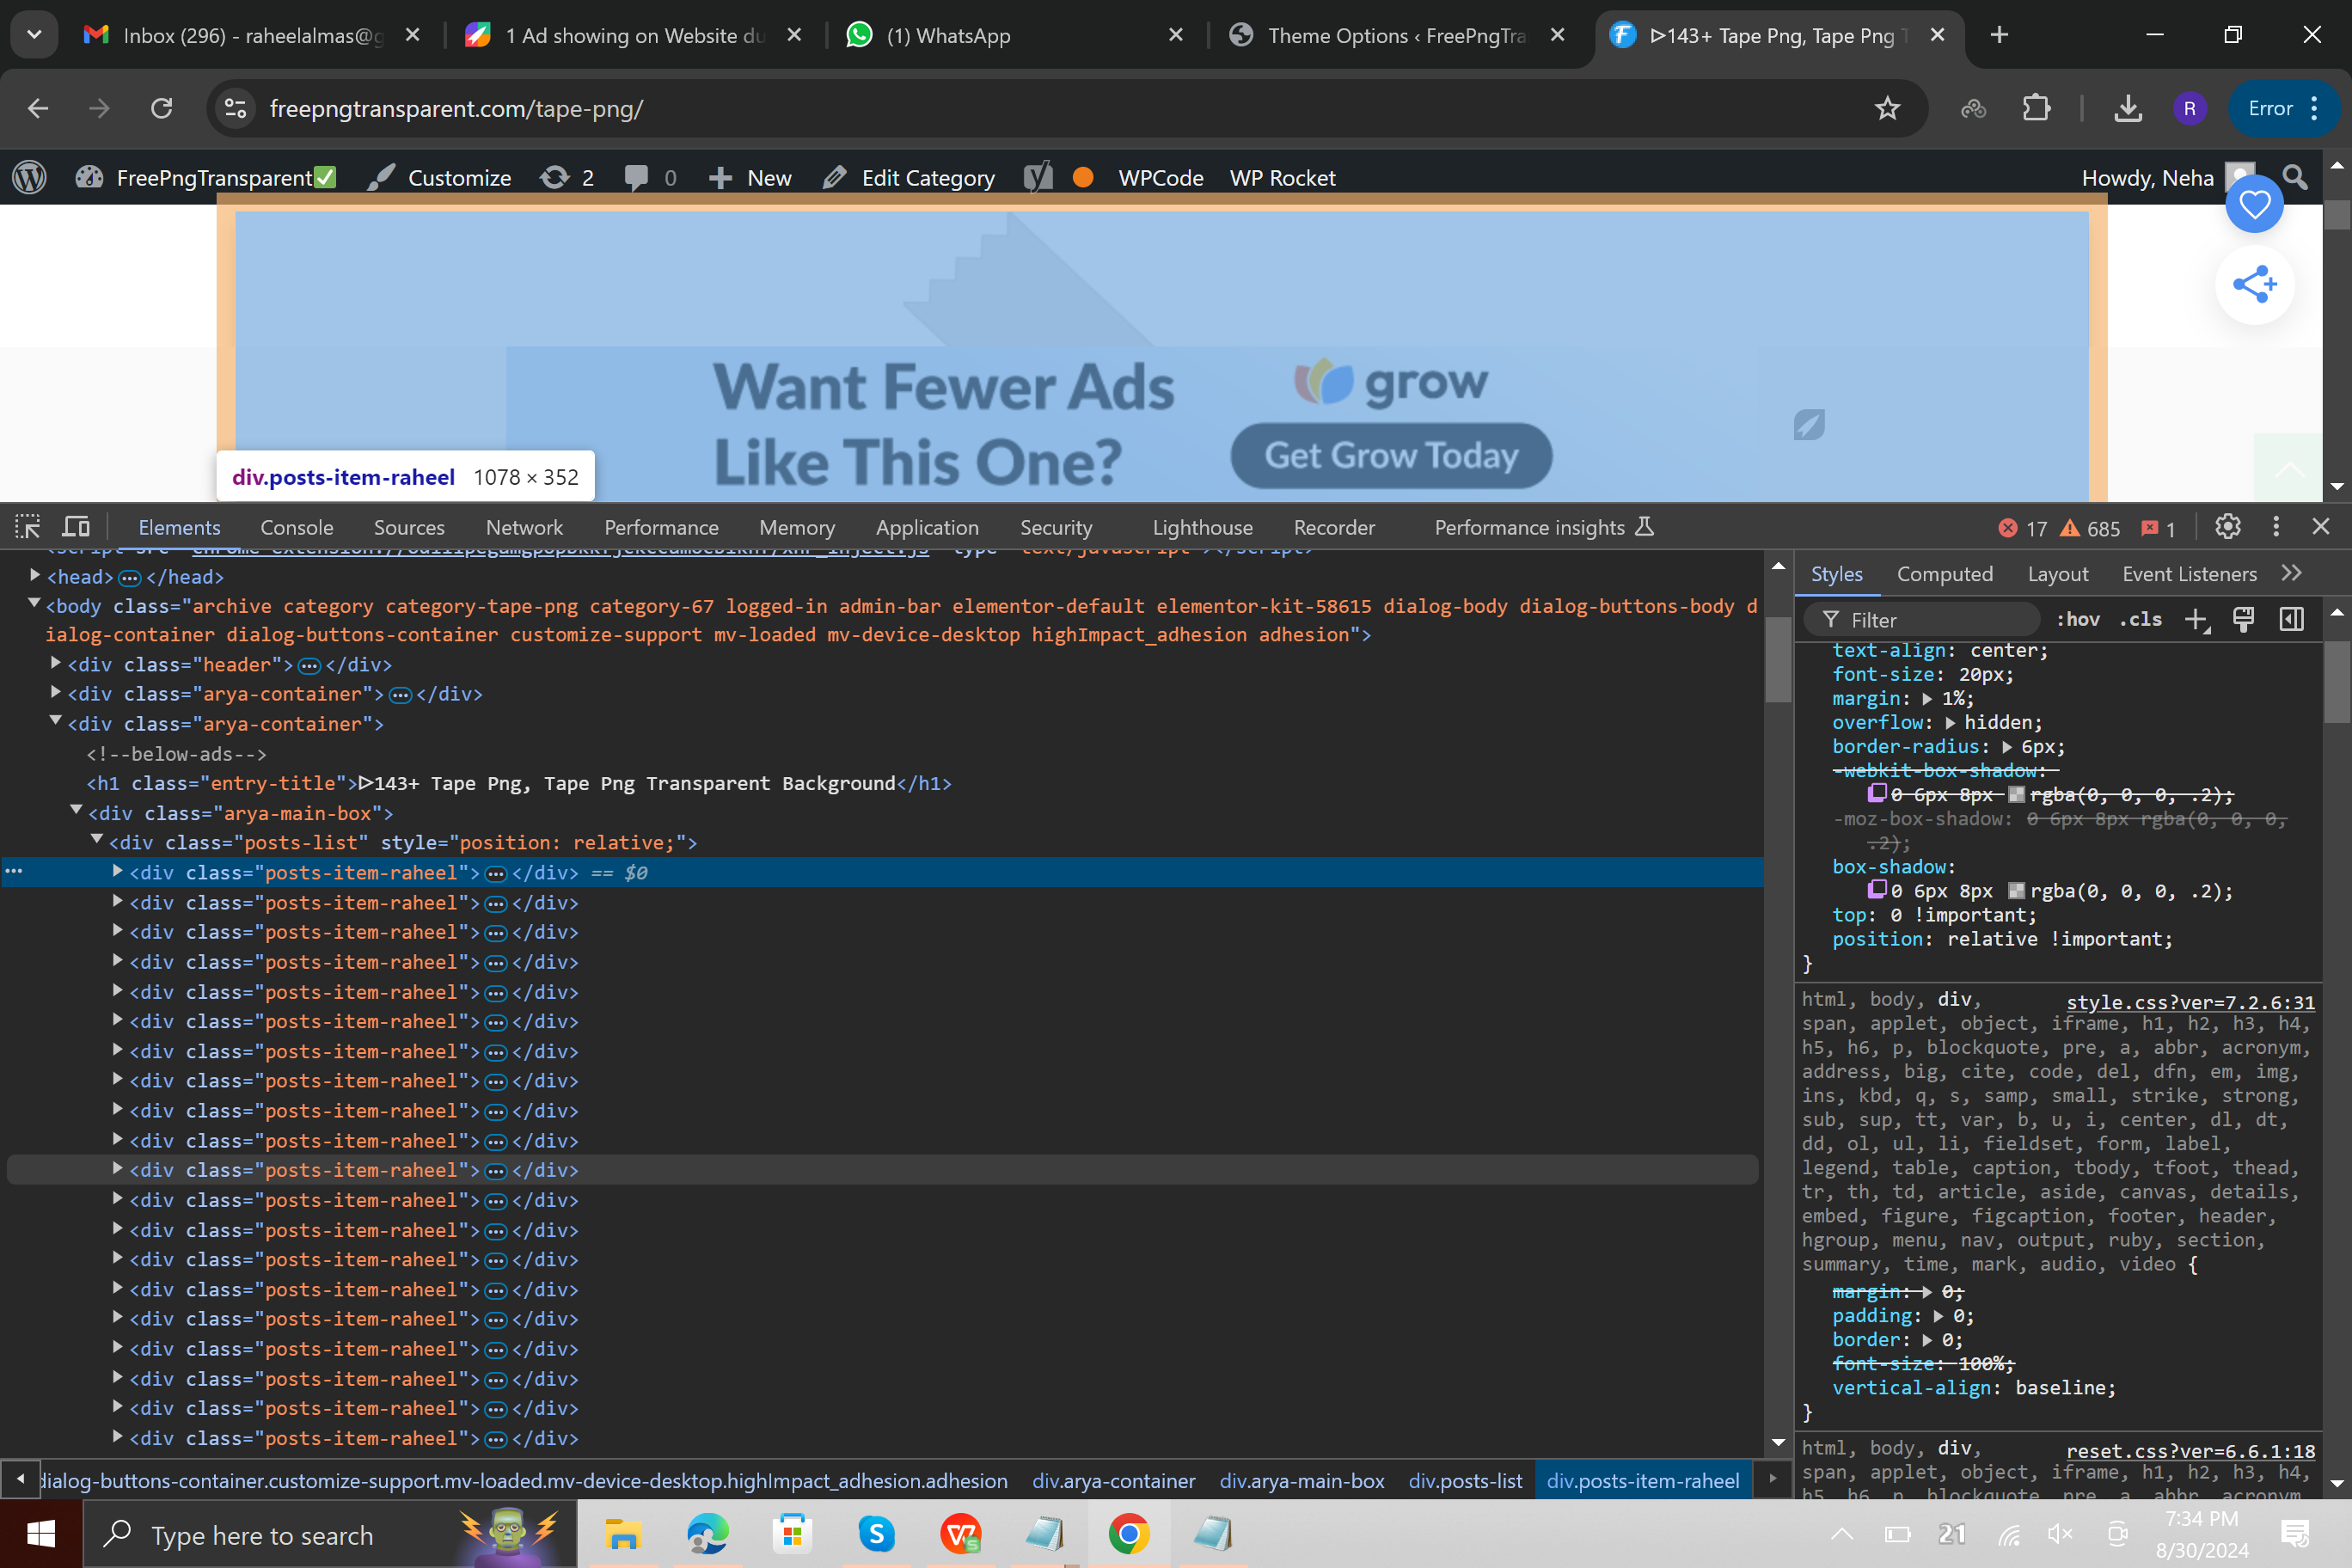Bookmark this page with the star icon

[1886, 108]
